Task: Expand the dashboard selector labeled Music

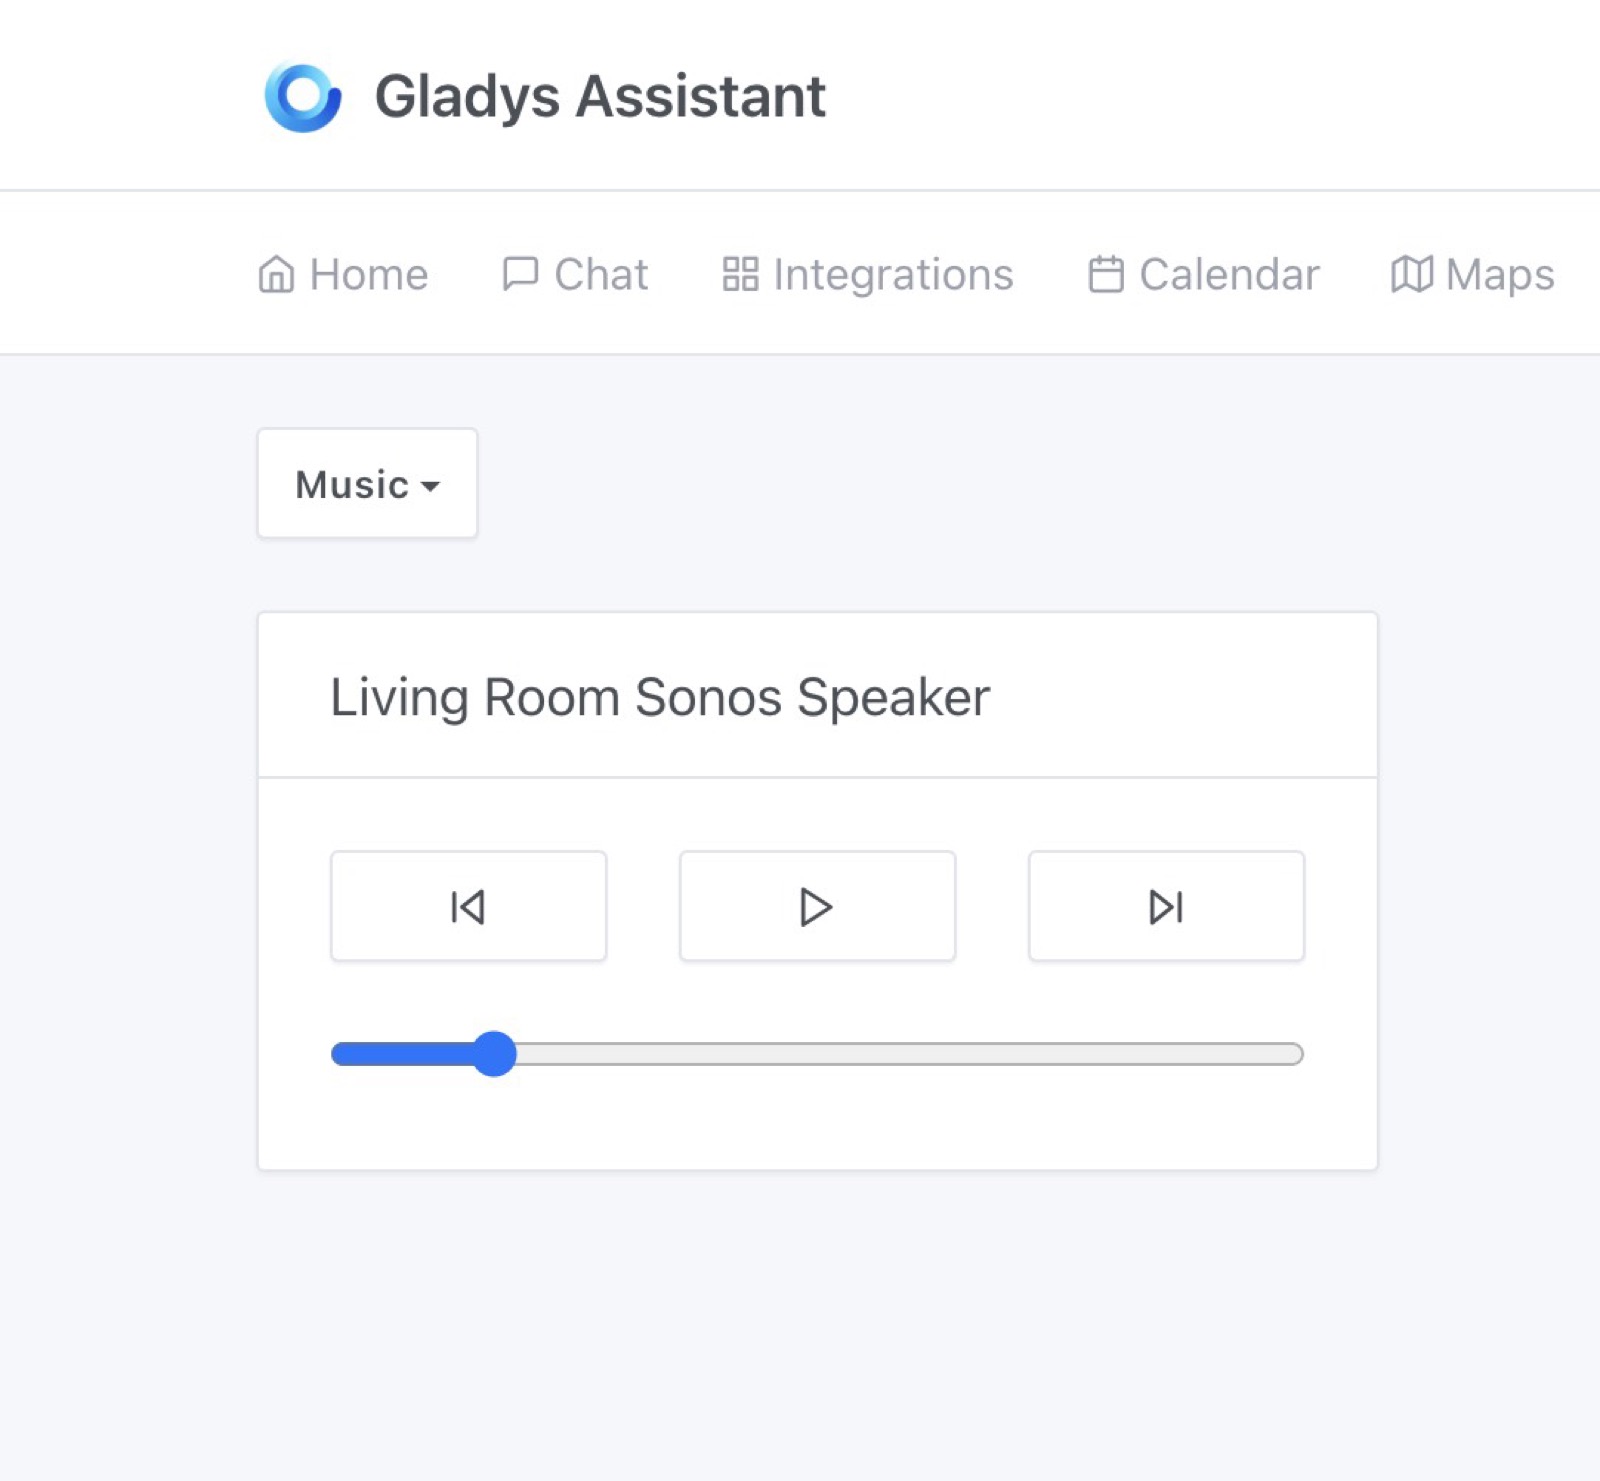Action: tap(366, 484)
